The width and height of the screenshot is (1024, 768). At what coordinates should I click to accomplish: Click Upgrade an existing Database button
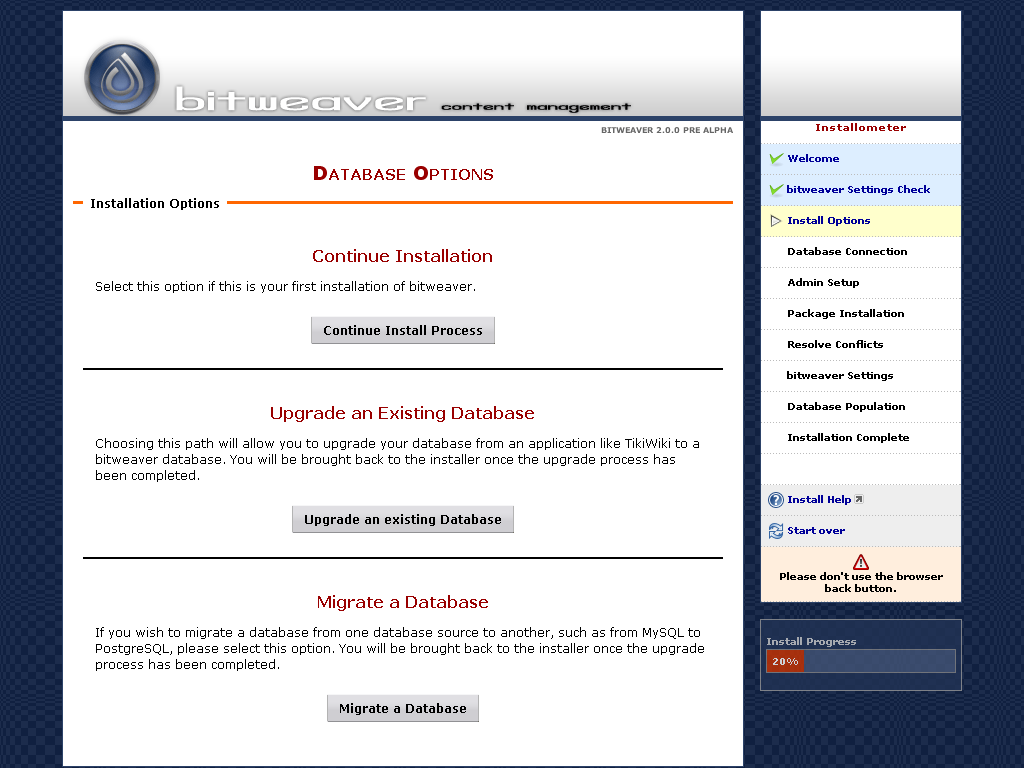[x=403, y=520]
